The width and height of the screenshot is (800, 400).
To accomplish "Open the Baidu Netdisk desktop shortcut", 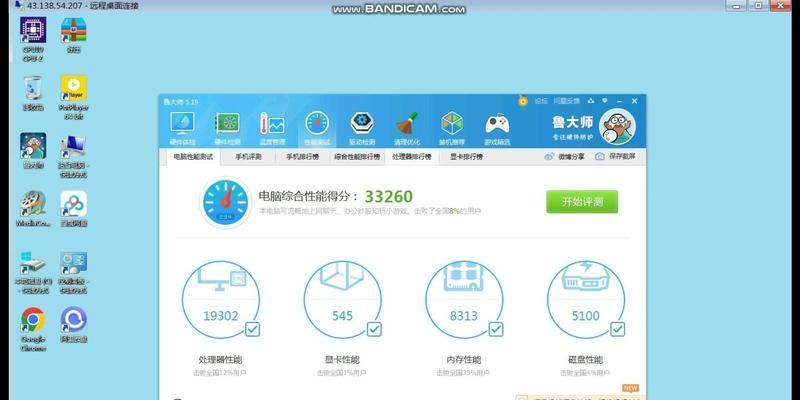I will [x=73, y=204].
